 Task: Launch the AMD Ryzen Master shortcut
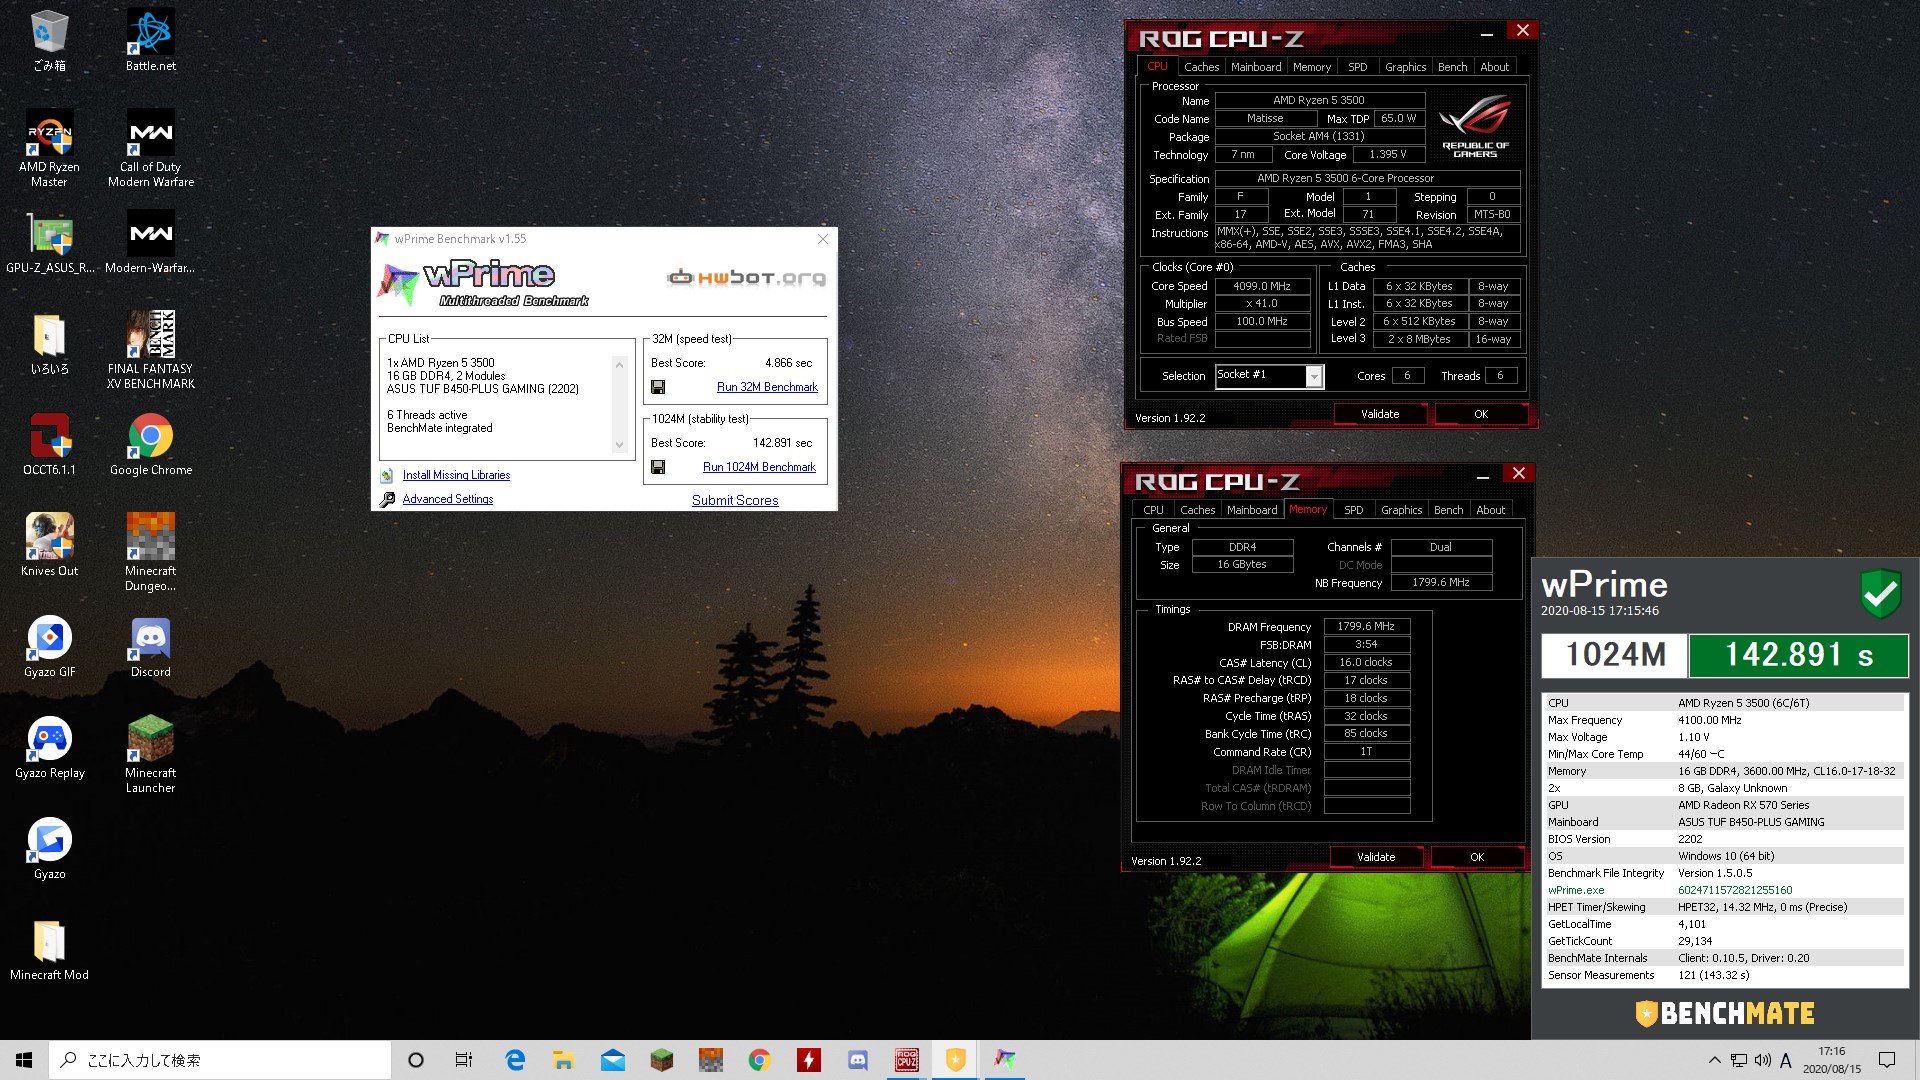pos(49,148)
